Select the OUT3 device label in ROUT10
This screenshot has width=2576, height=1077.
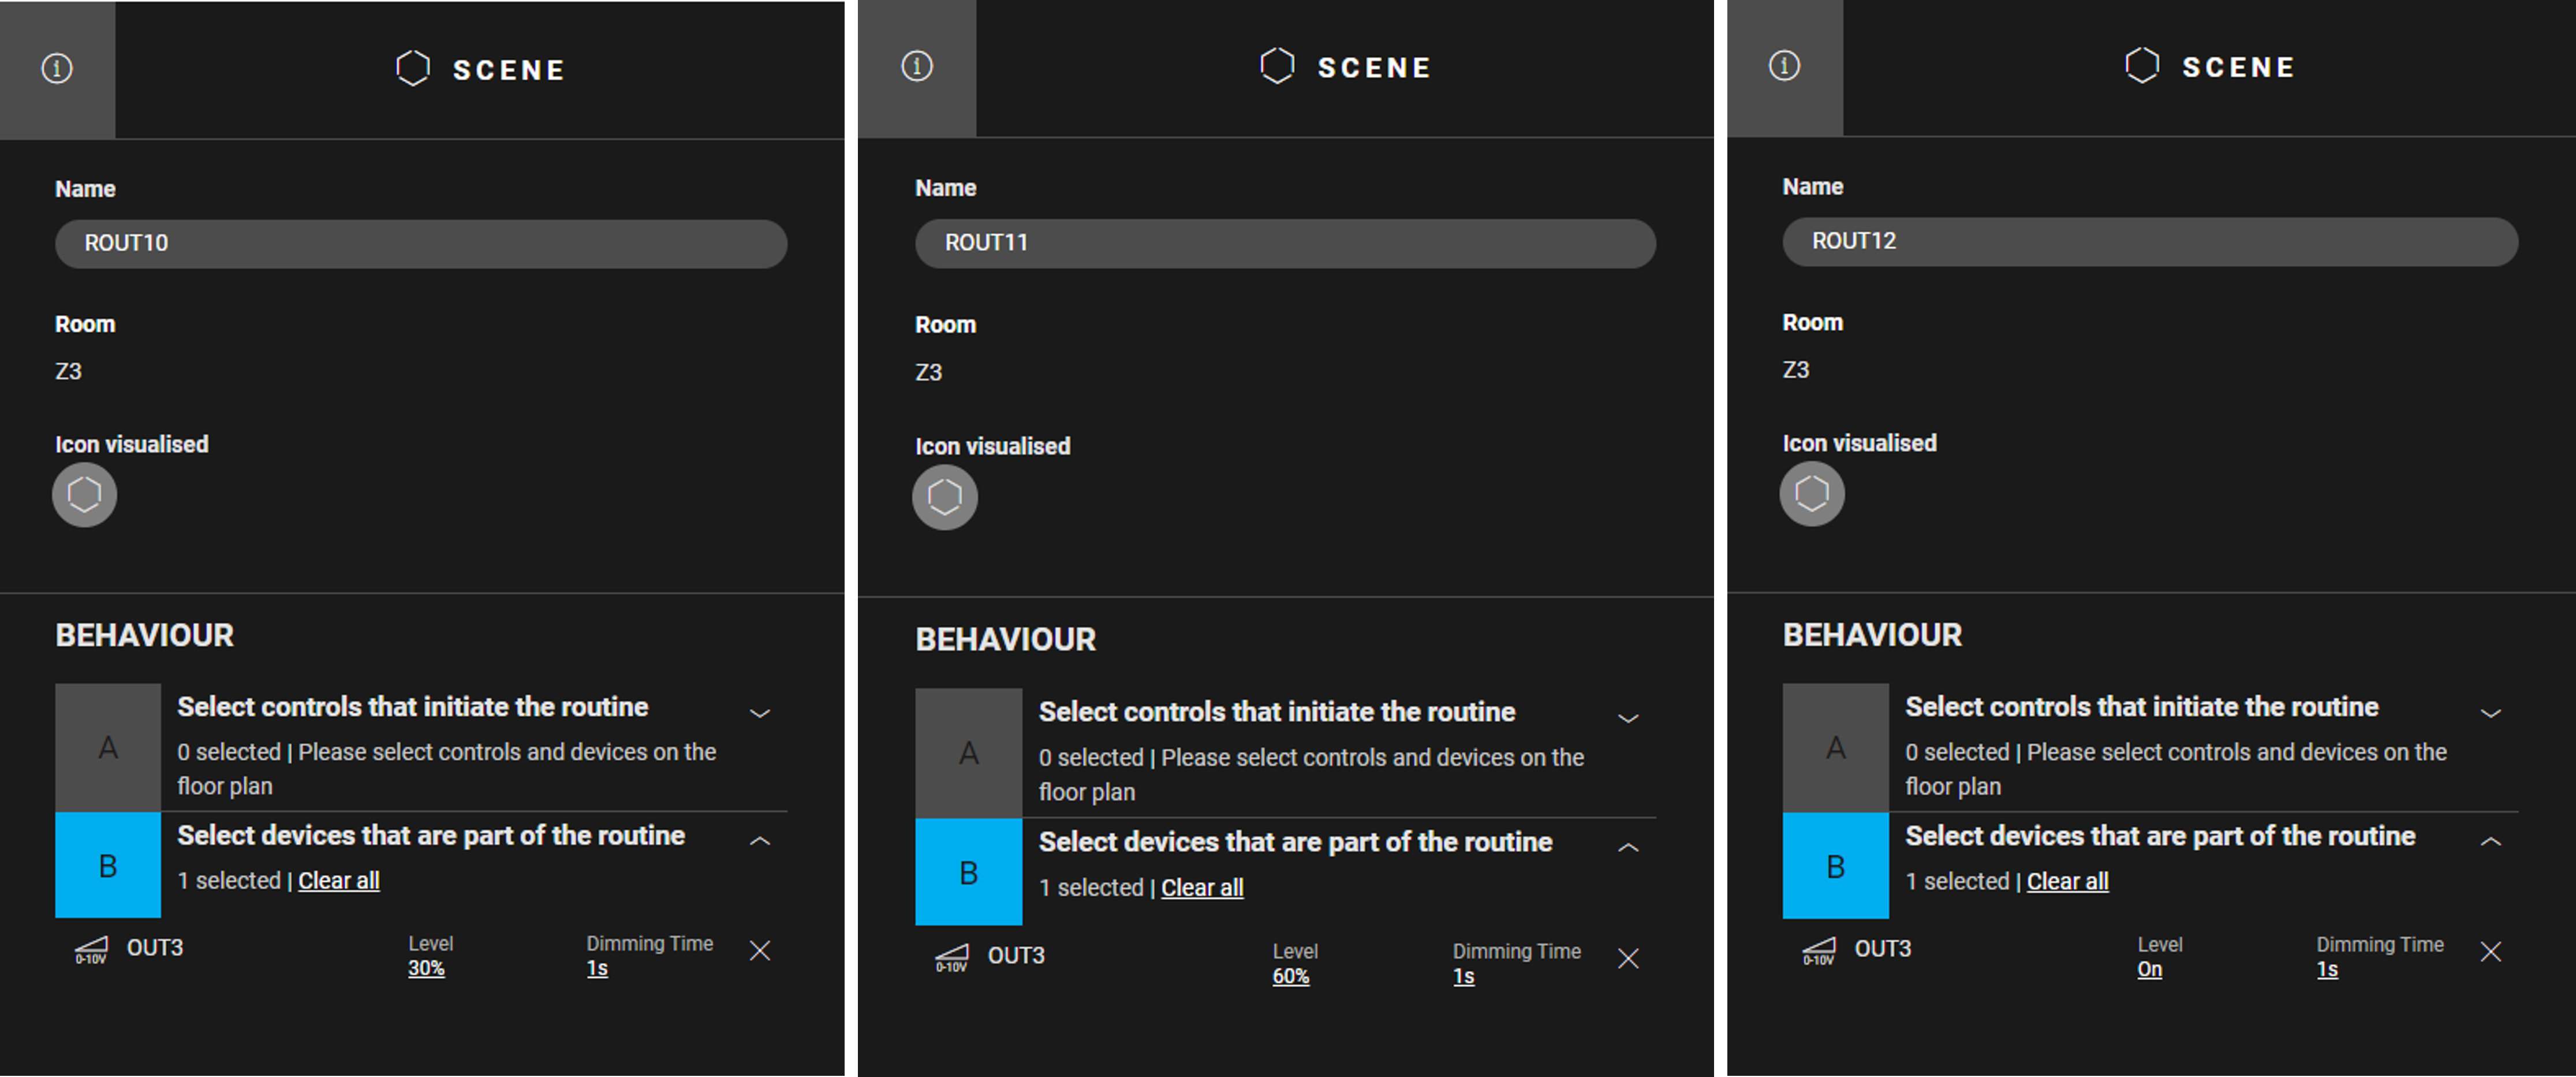[155, 948]
